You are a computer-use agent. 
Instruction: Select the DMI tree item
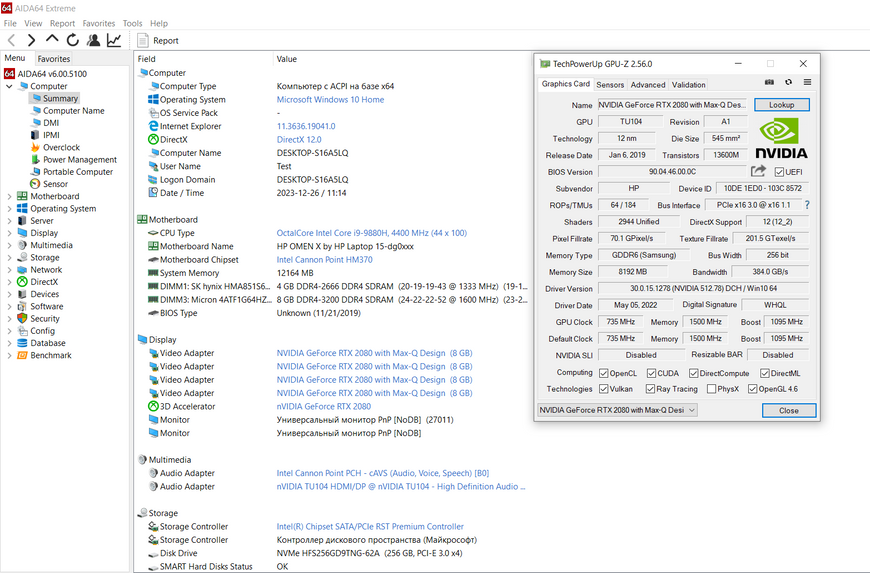coord(44,123)
